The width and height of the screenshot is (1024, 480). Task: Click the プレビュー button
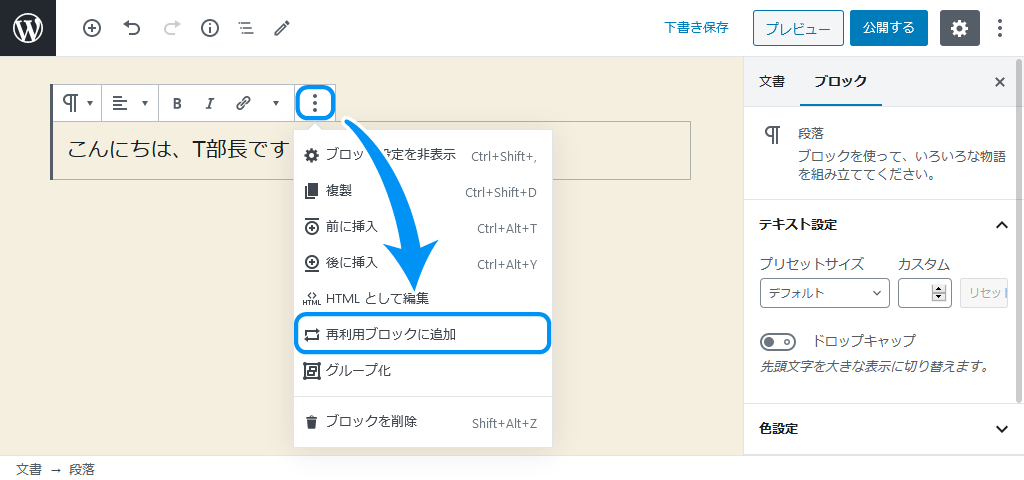[x=798, y=28]
